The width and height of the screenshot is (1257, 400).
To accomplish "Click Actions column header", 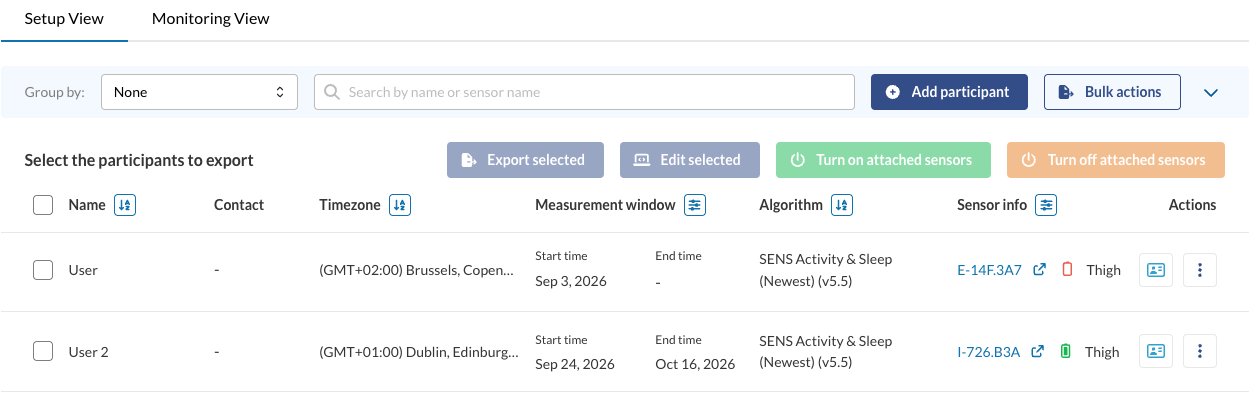I will click(x=1192, y=205).
